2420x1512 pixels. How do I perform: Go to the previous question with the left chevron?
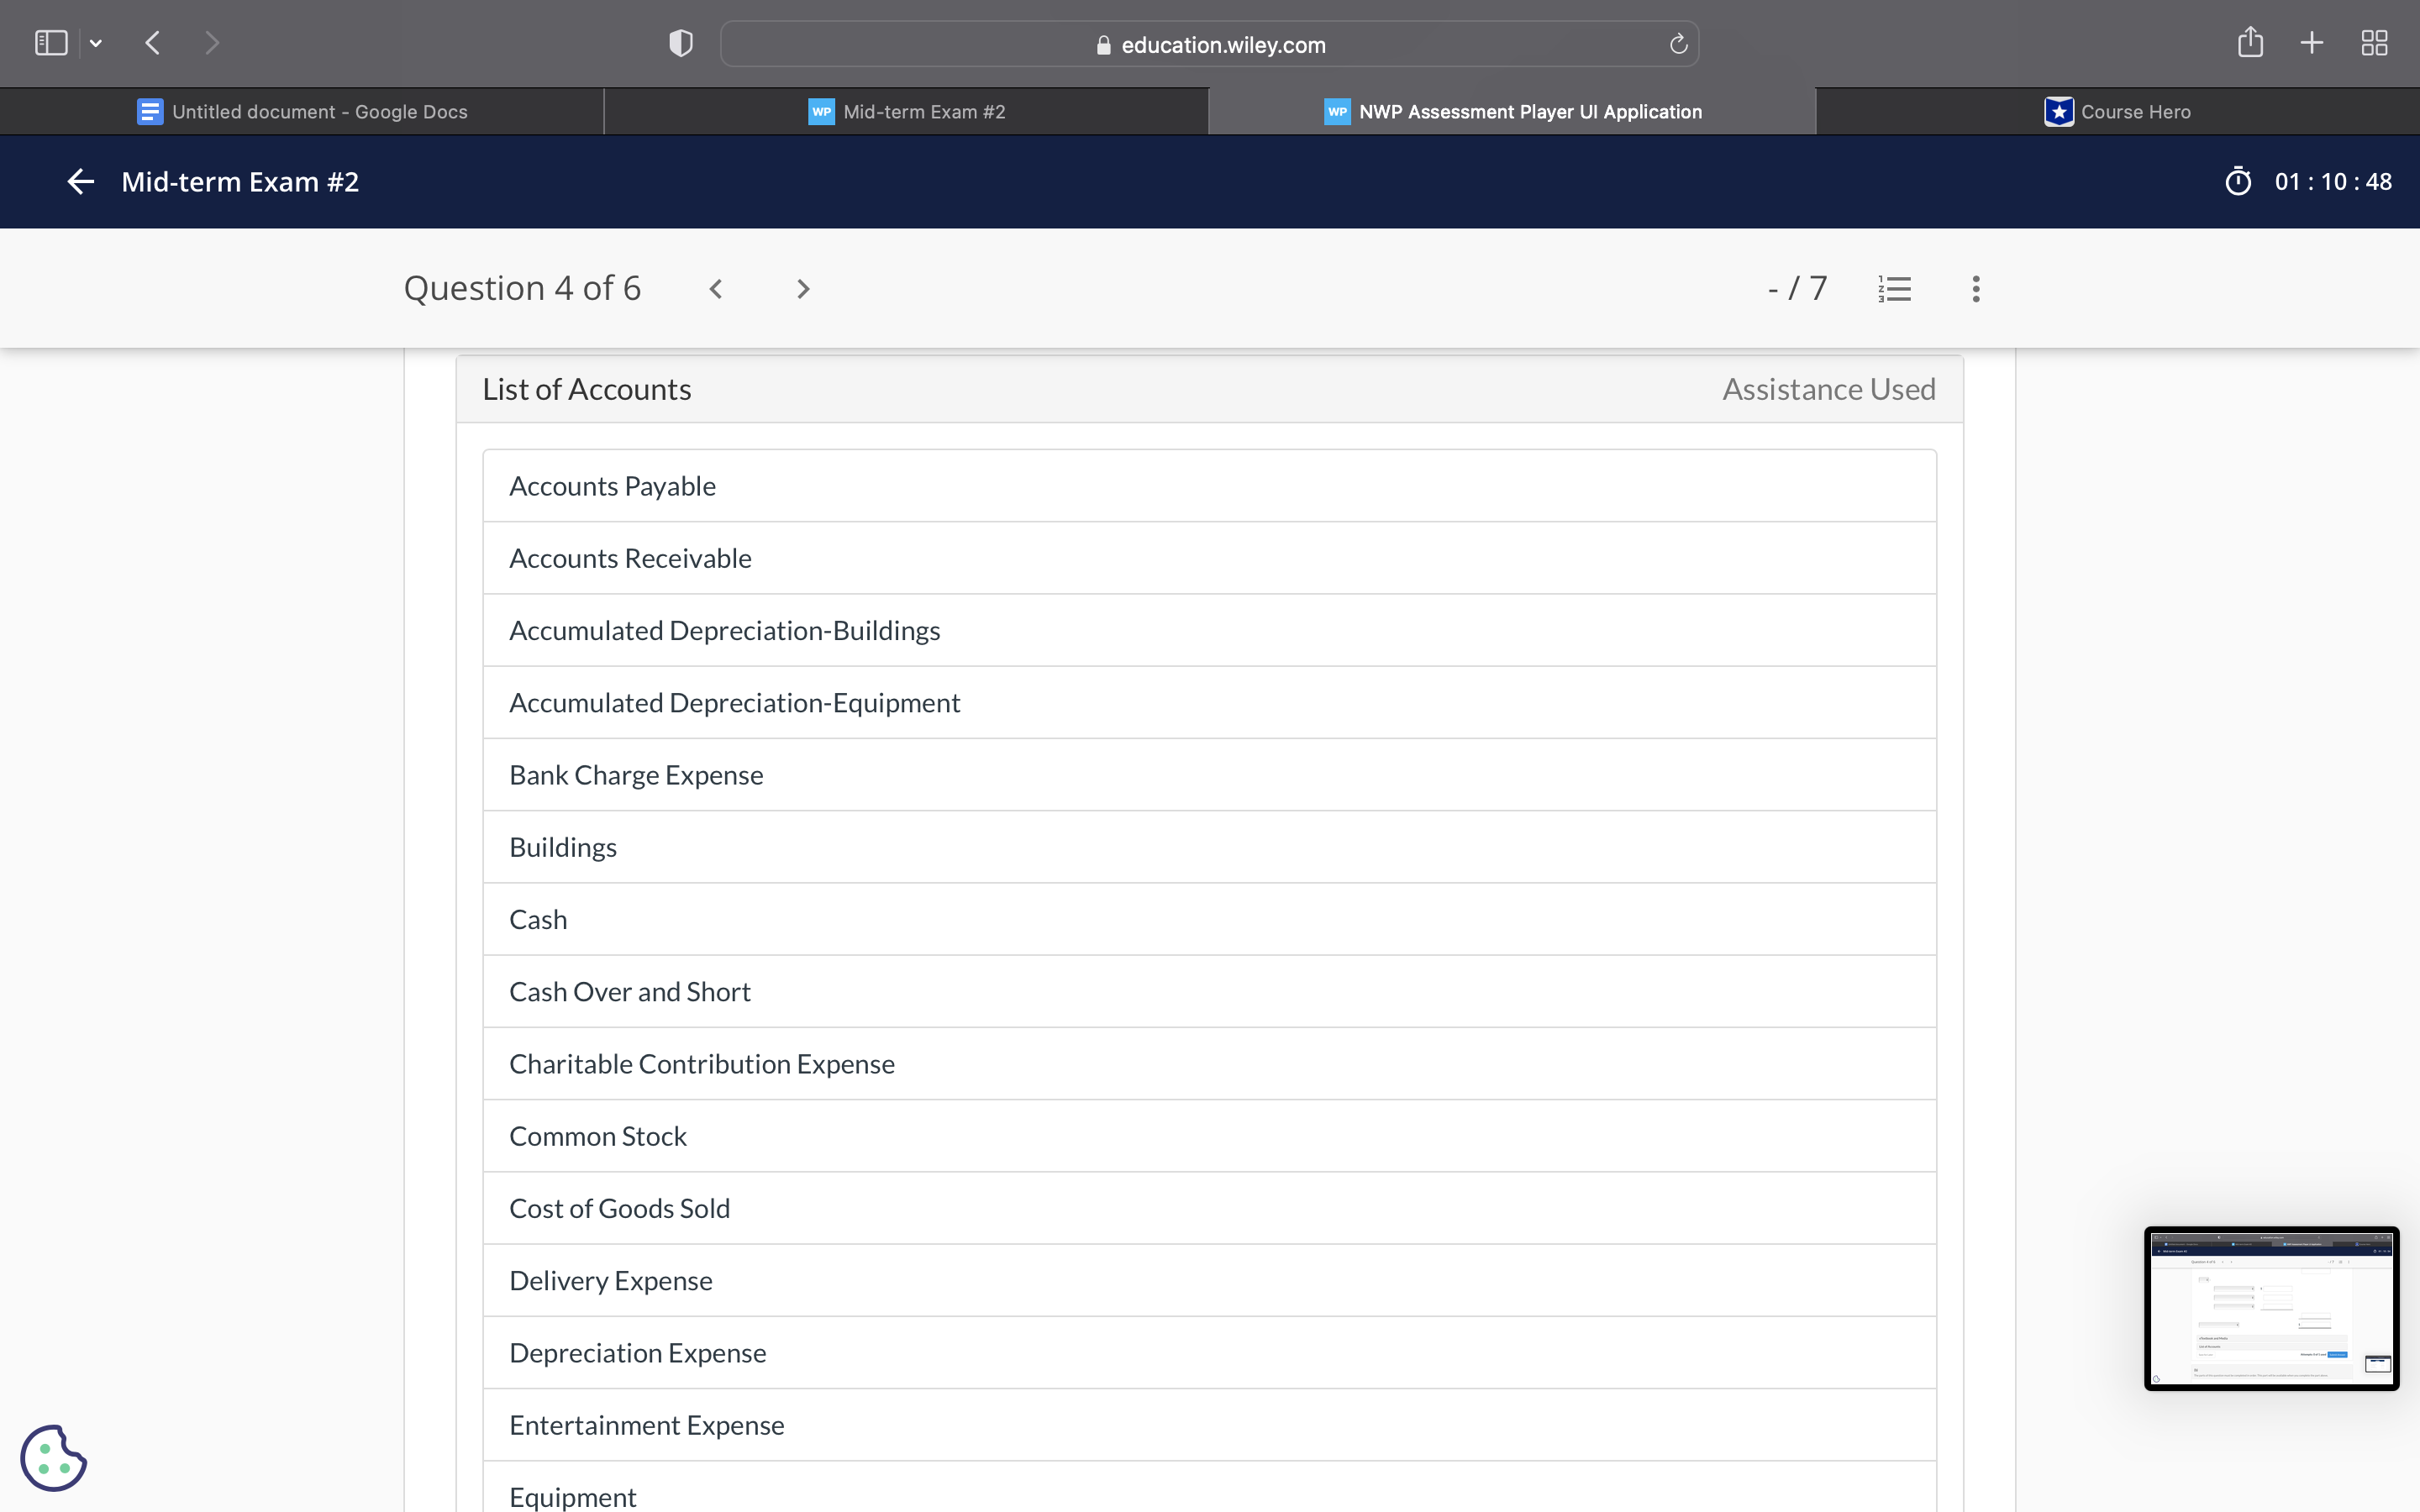(718, 288)
